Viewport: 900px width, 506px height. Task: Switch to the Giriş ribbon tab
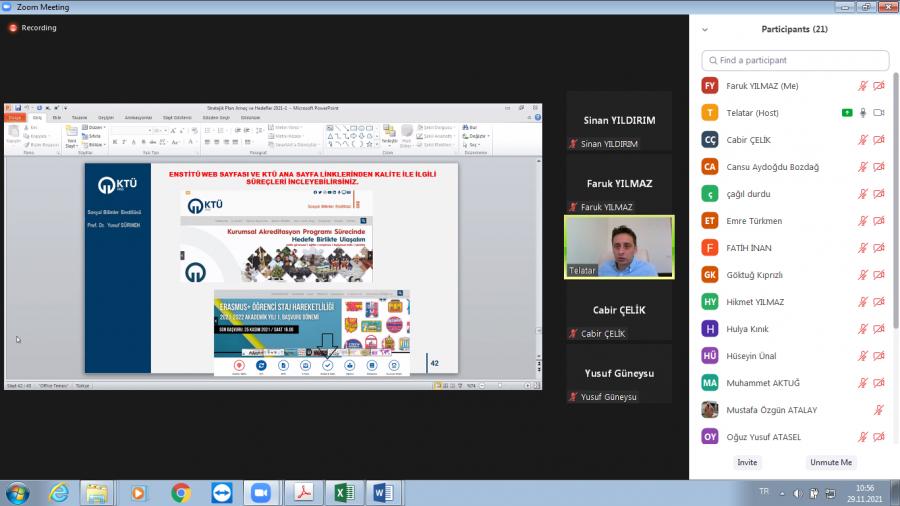click(39, 117)
